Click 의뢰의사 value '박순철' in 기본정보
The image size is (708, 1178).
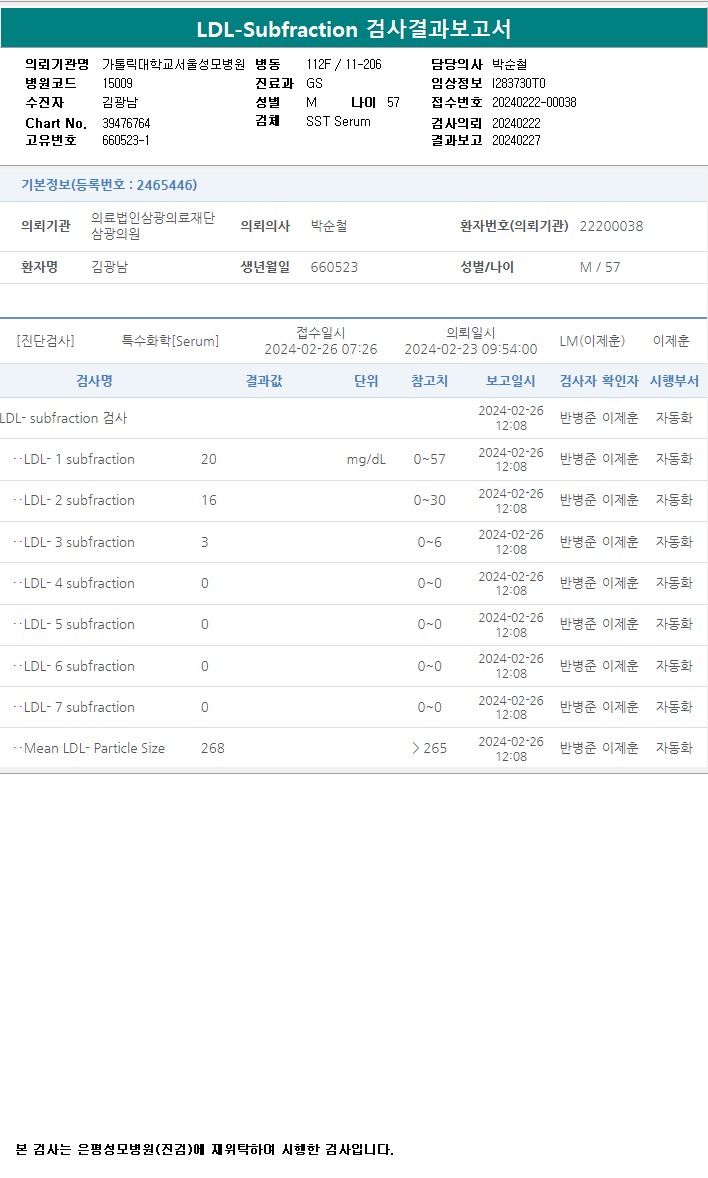pyautogui.click(x=329, y=226)
